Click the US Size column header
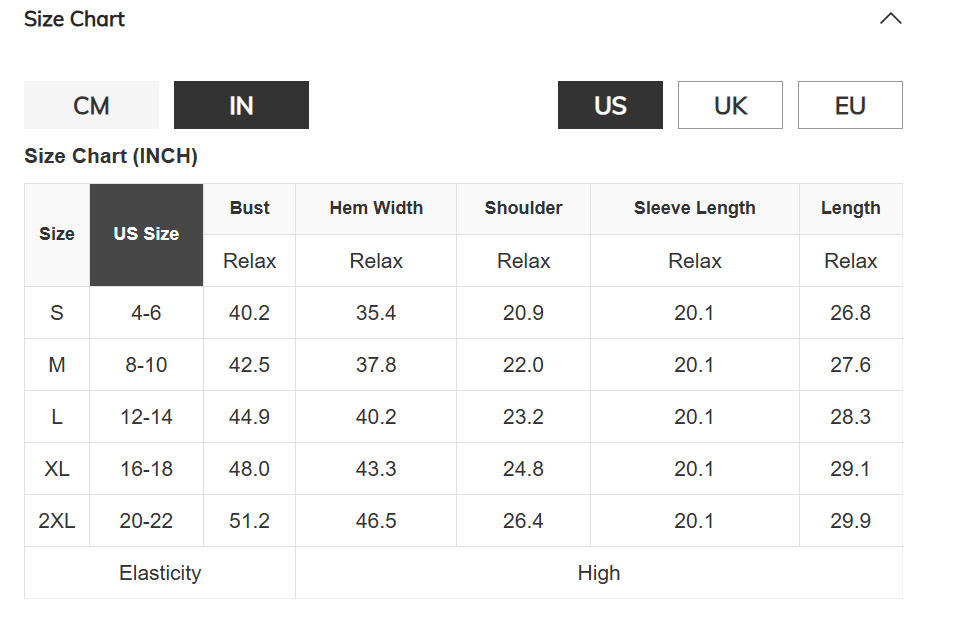 tap(146, 234)
